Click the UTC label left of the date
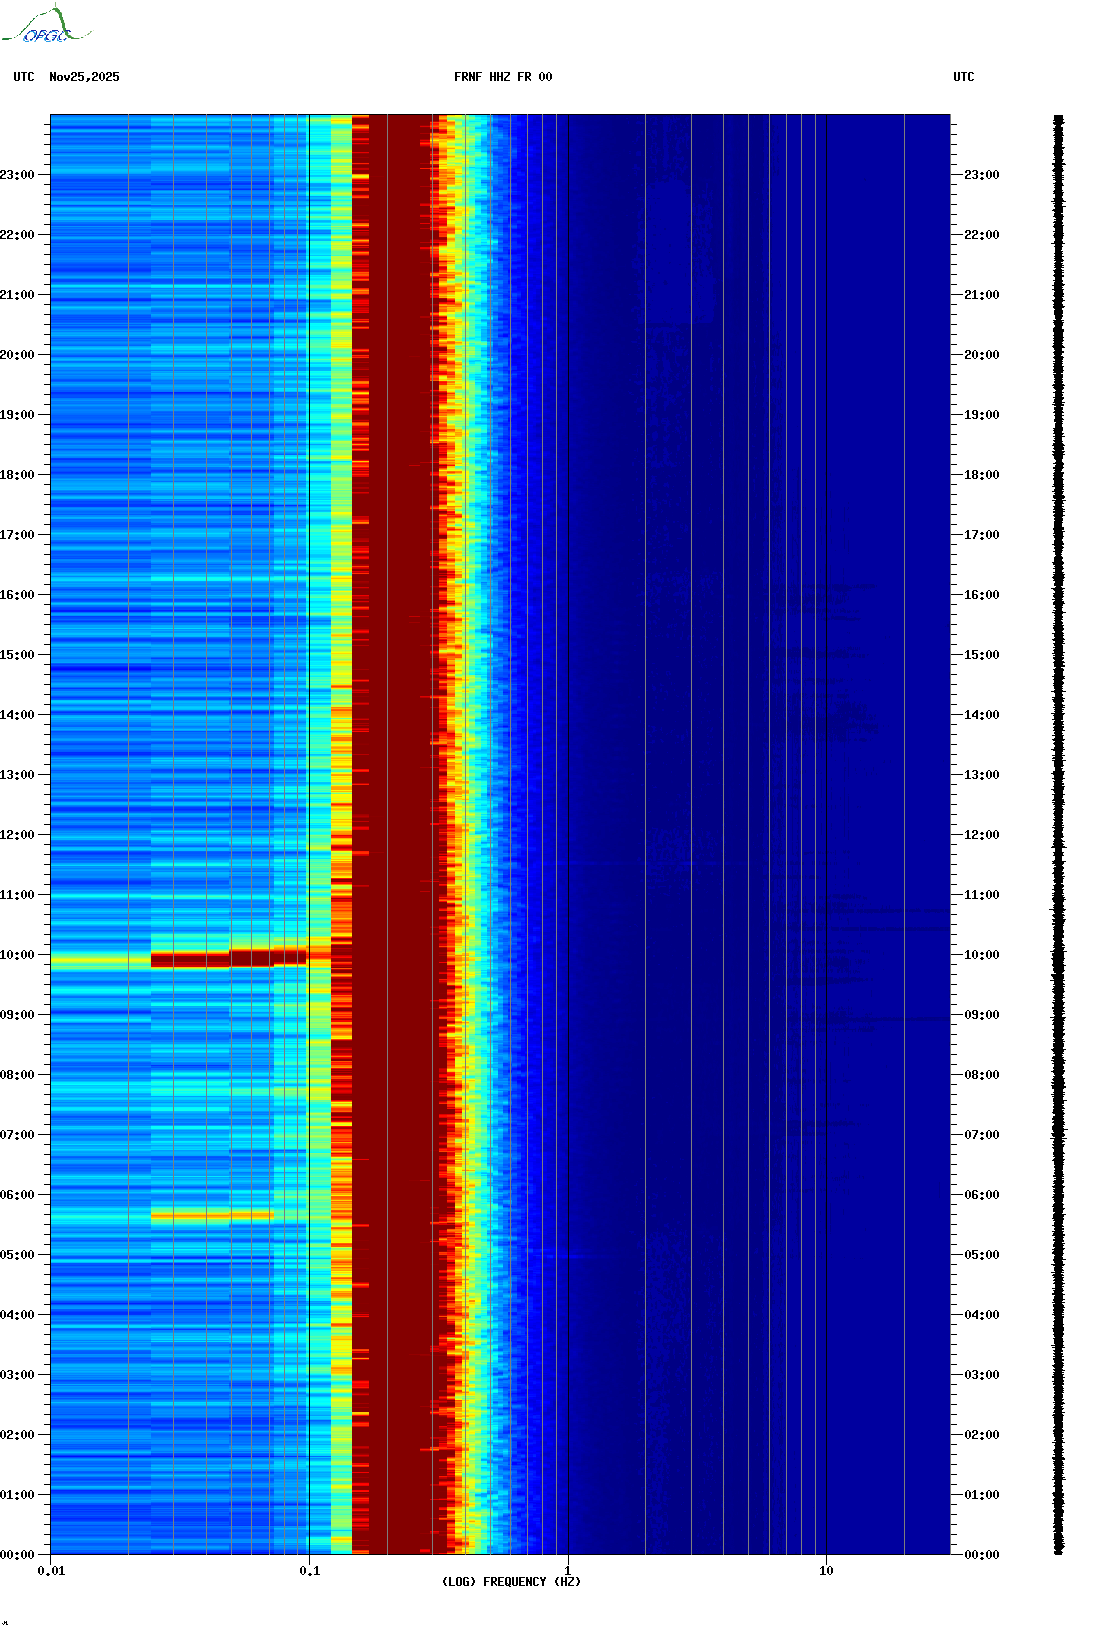Image resolution: width=1102 pixels, height=1634 pixels. 24,77
